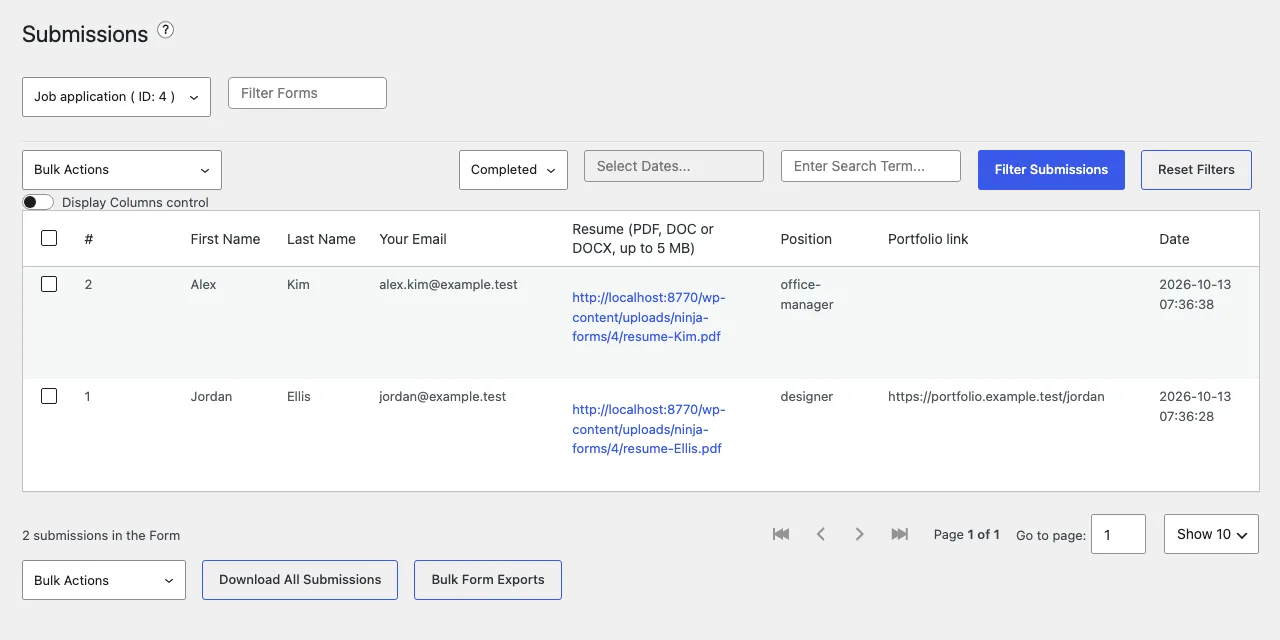Click the Submissions page heading
Viewport: 1280px width, 640px height.
85,34
